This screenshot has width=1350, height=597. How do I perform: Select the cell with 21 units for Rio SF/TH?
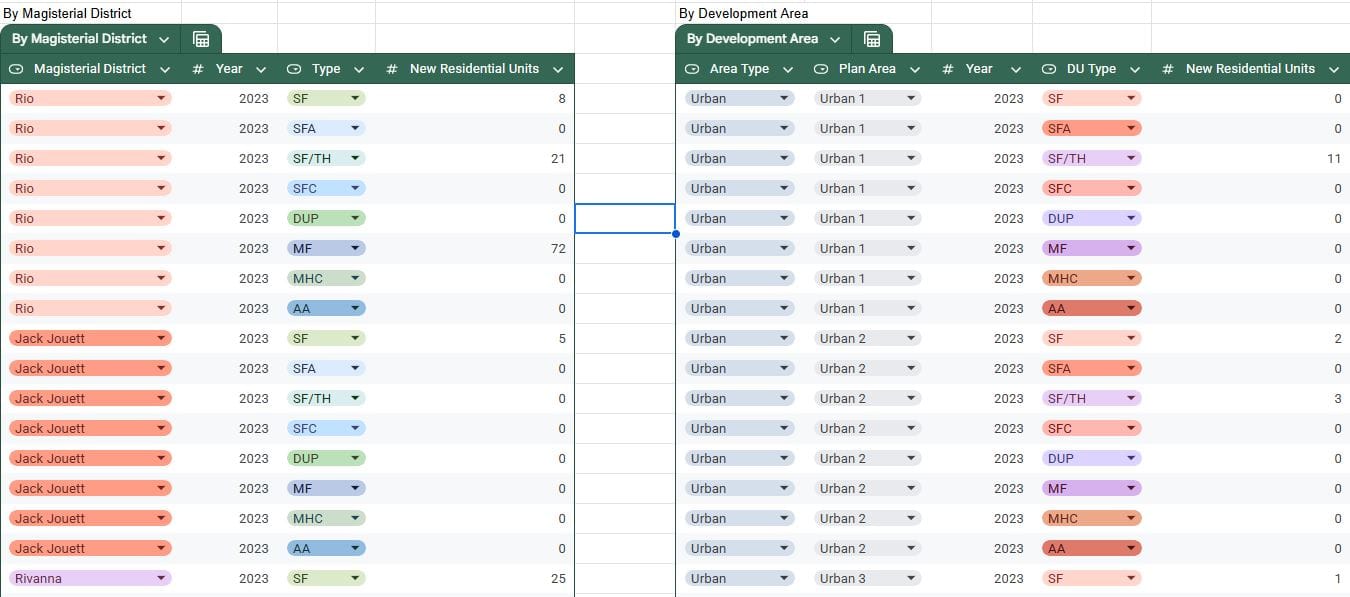click(475, 158)
